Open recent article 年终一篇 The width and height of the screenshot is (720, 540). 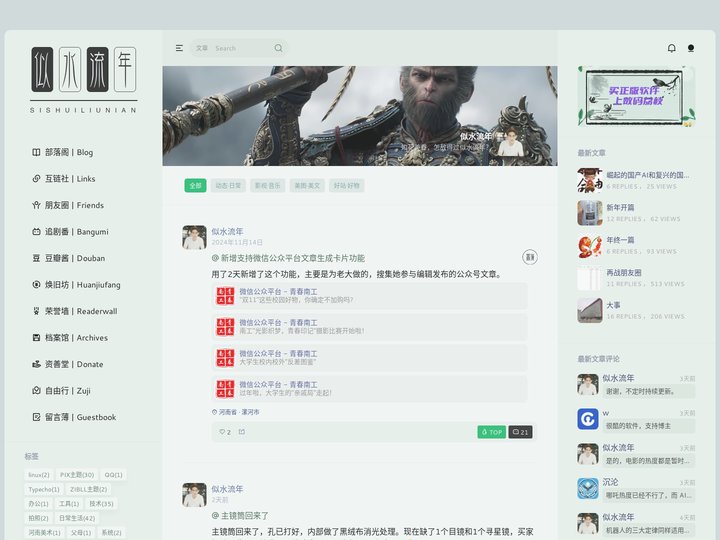(620, 240)
